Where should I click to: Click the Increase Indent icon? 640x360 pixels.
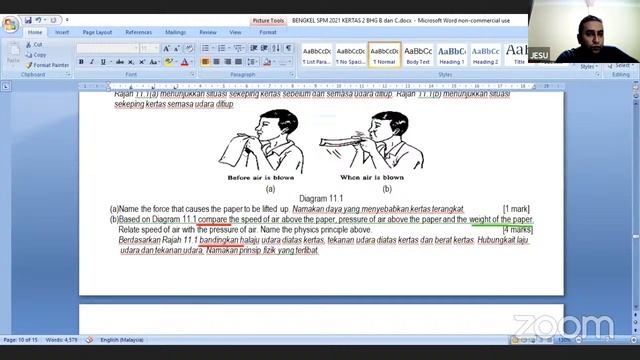pos(264,49)
